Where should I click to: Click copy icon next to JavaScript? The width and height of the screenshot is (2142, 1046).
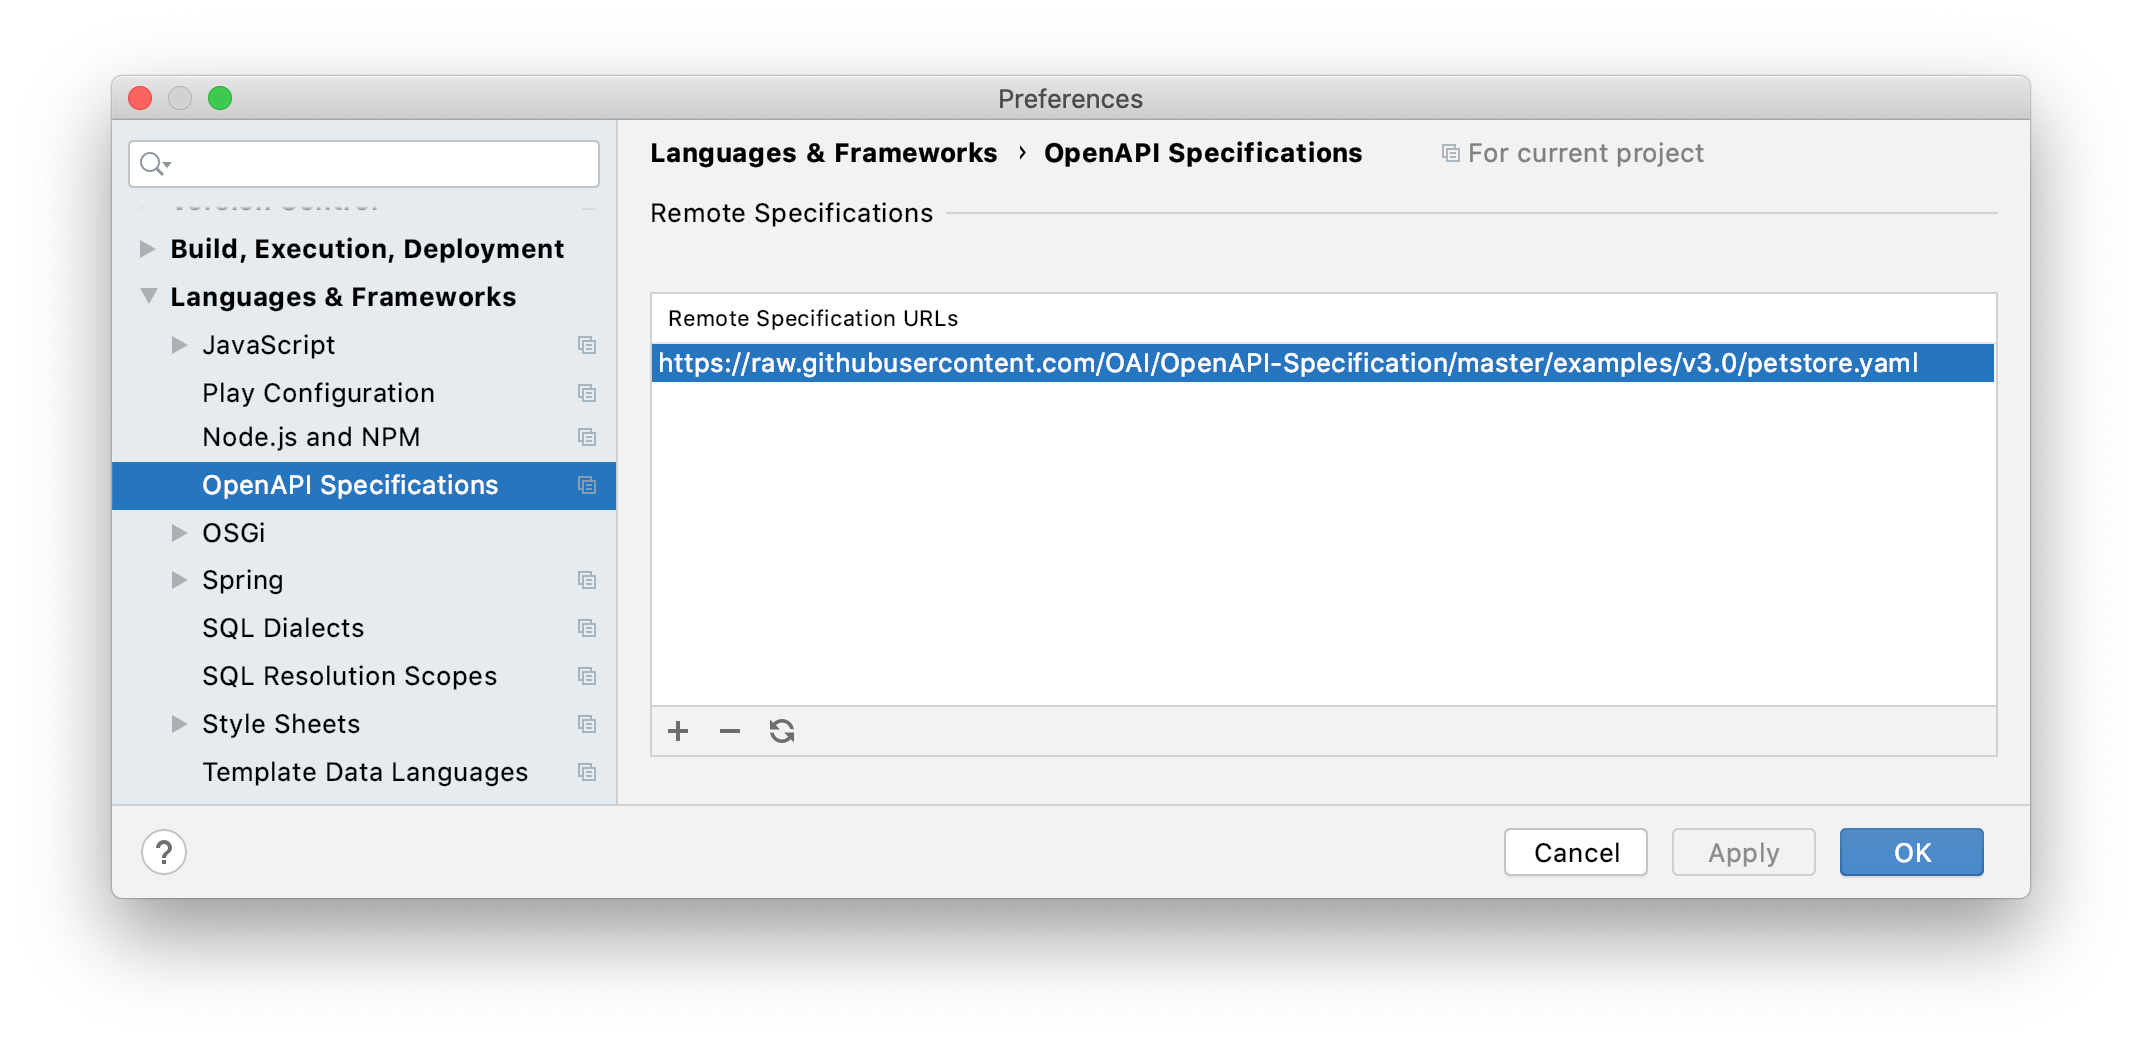(x=586, y=345)
